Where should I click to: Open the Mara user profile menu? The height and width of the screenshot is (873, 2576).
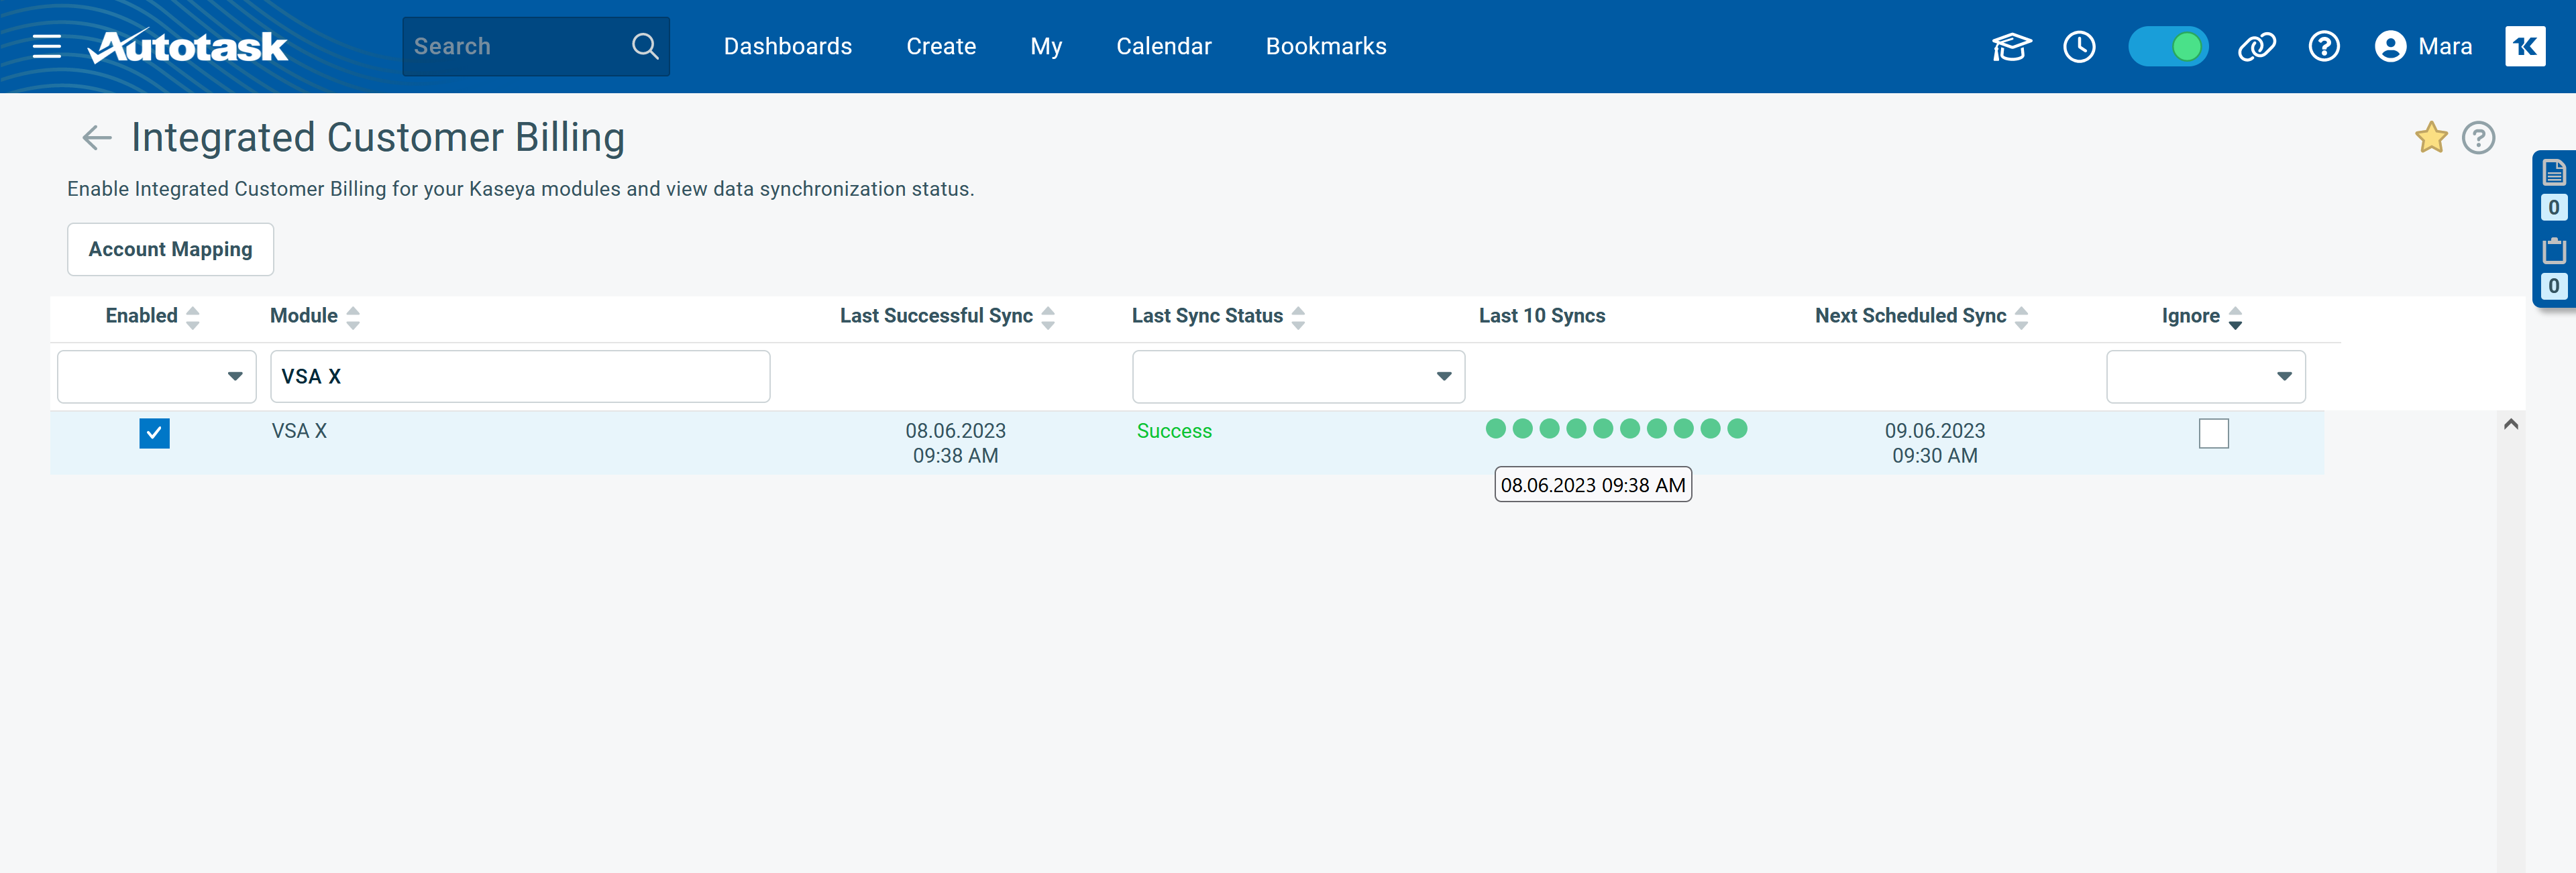(x=2423, y=46)
